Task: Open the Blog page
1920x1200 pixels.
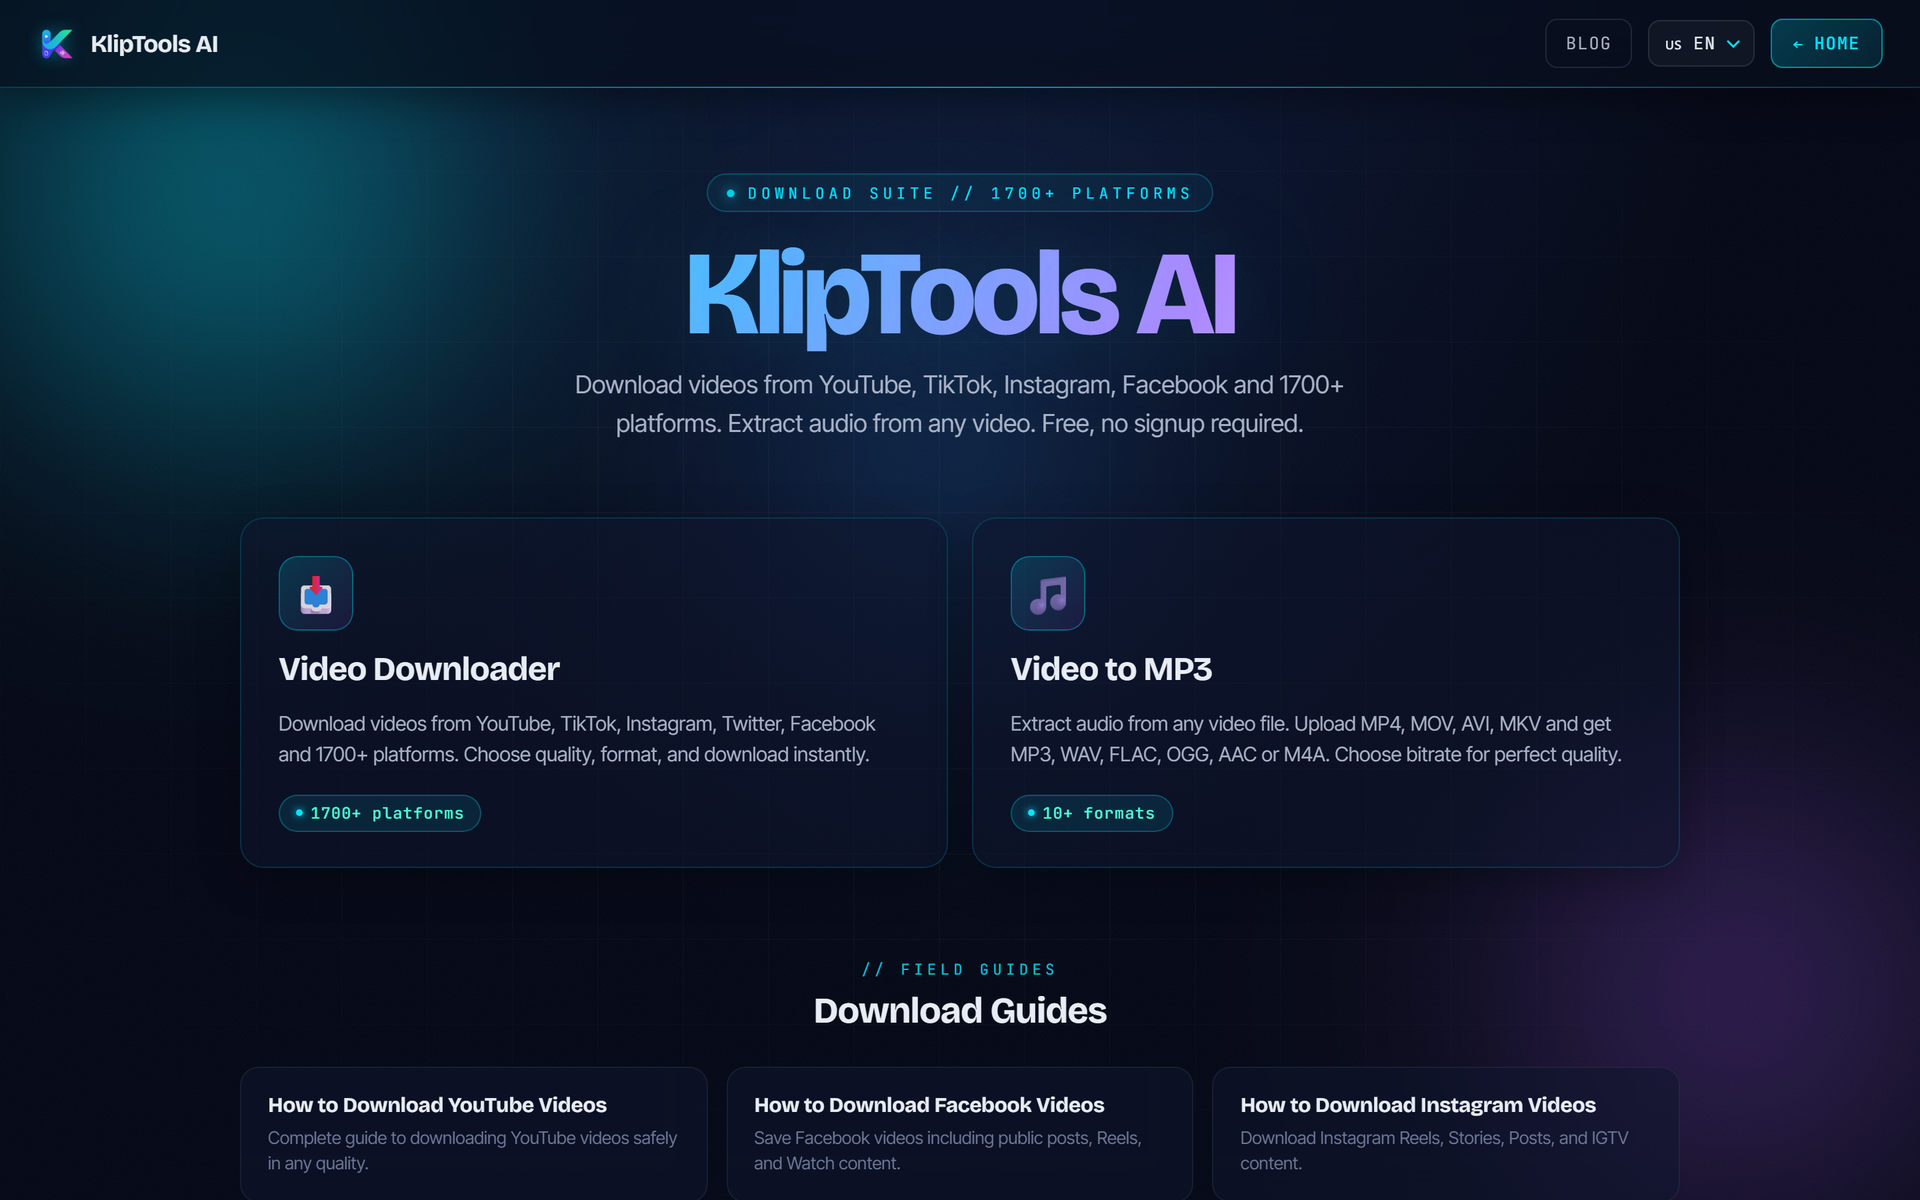Action: (x=1588, y=44)
